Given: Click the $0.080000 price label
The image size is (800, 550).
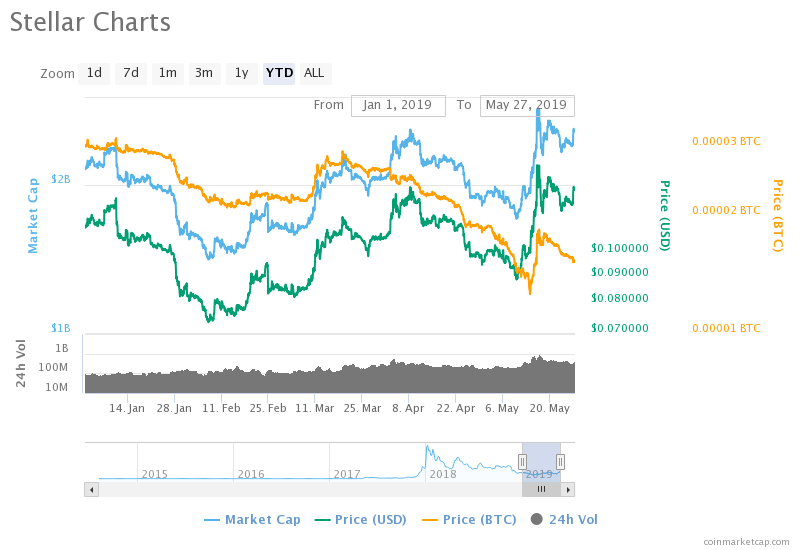Looking at the screenshot, I should click(620, 298).
